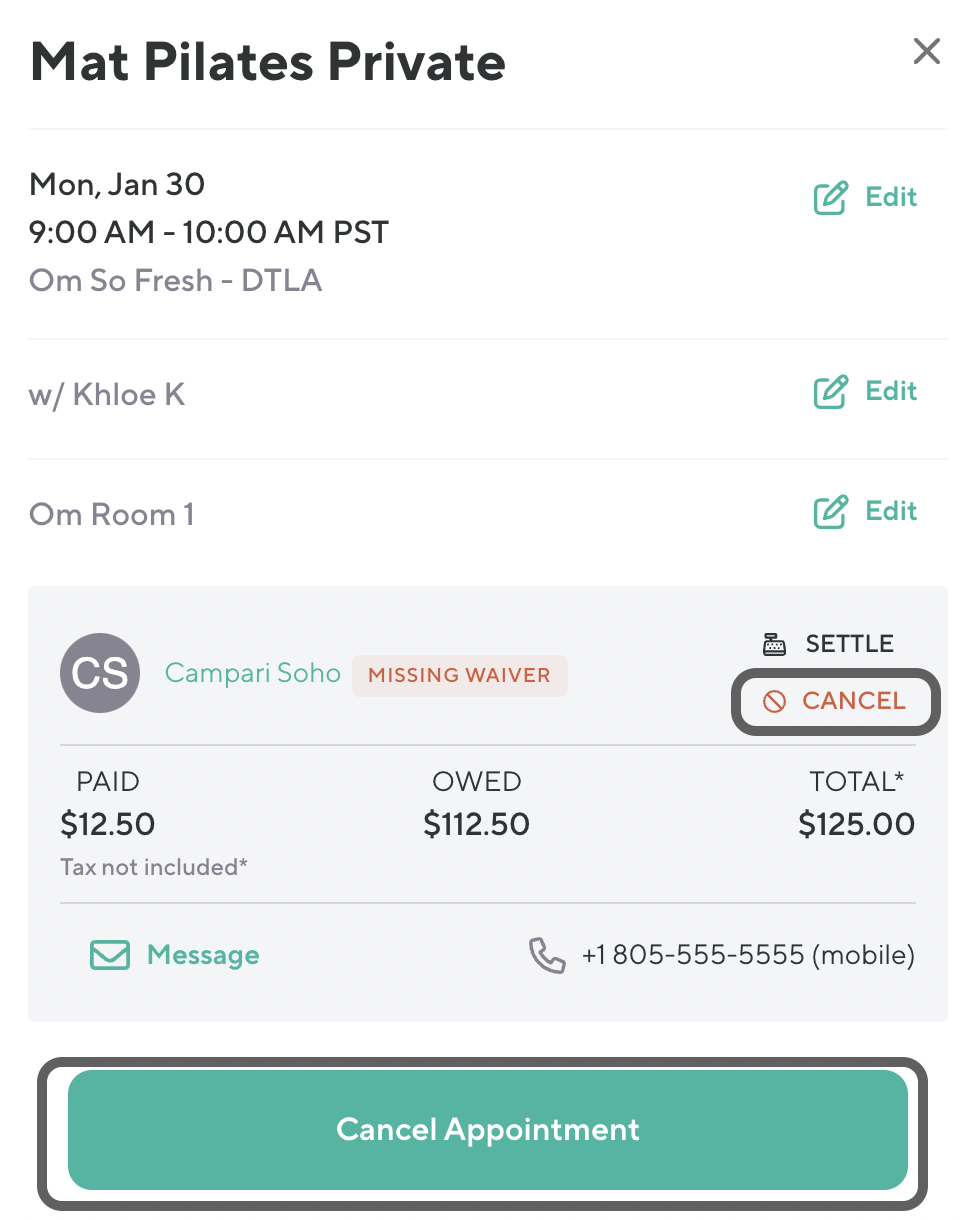Click the CS client avatar
The width and height of the screenshot is (972, 1220).
pyautogui.click(x=100, y=673)
